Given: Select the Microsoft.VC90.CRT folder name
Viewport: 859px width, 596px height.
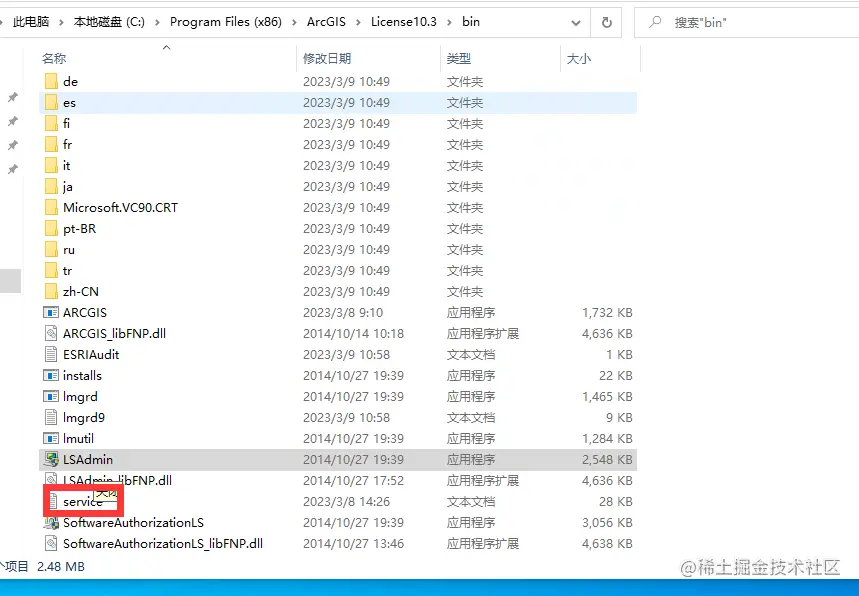Looking at the screenshot, I should pyautogui.click(x=121, y=208).
